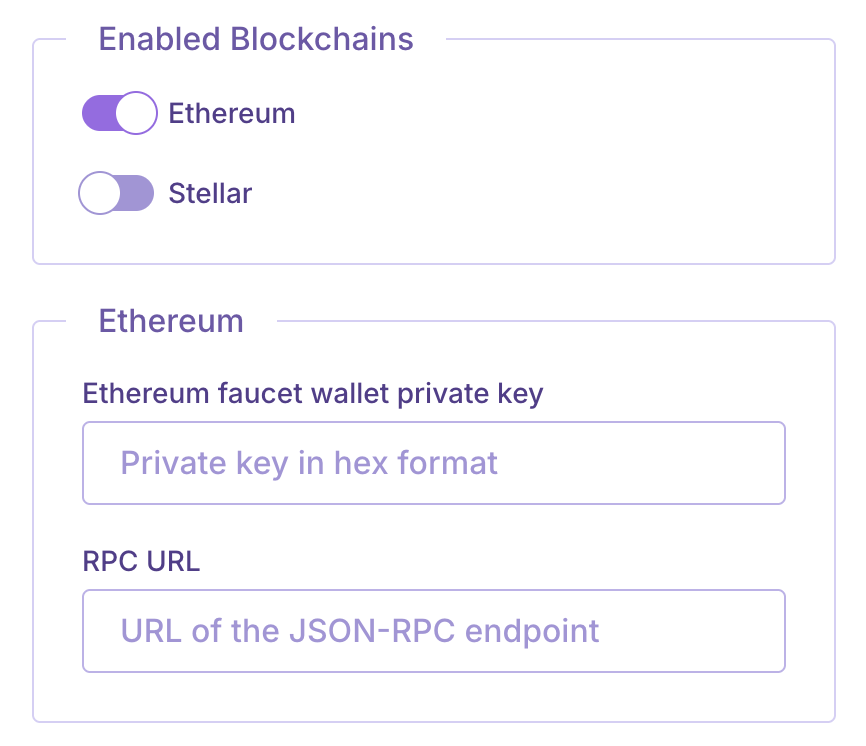Disable the Ethereum blockchain toggle

119,113
